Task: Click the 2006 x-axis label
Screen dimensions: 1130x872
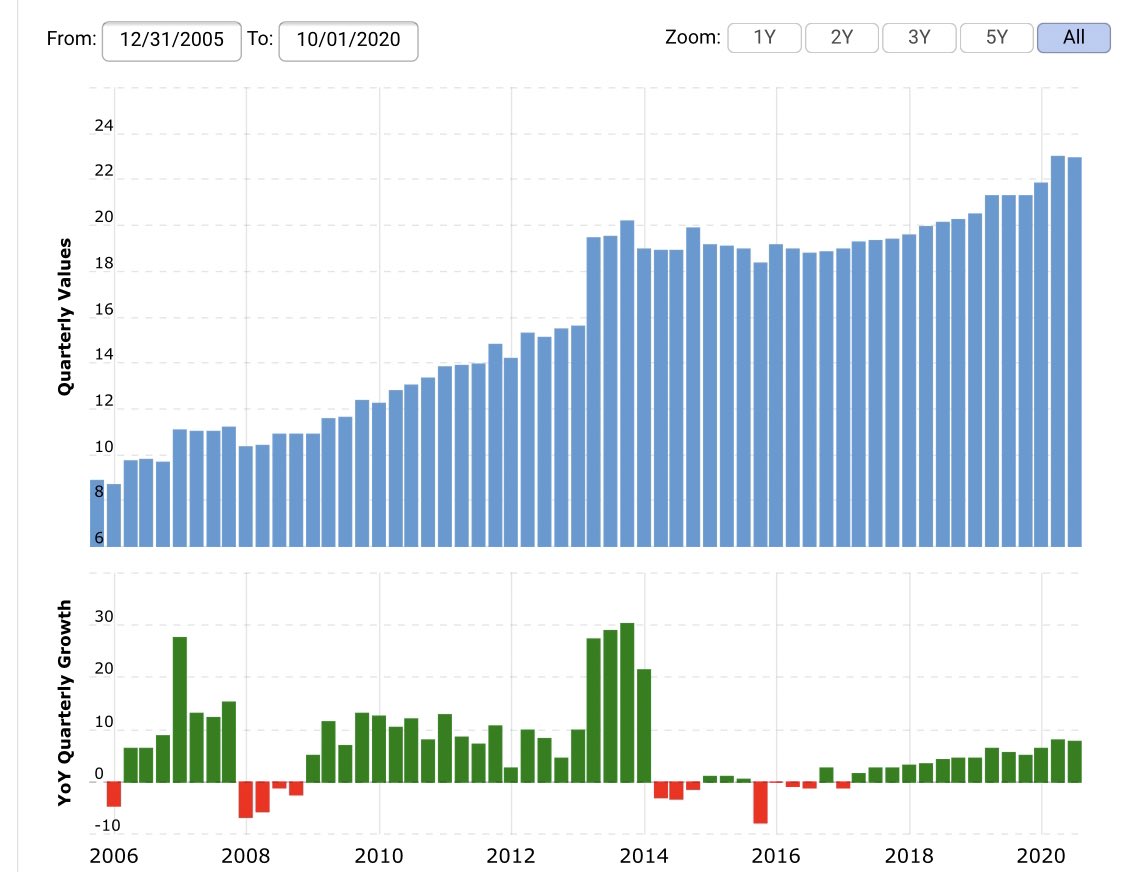Action: point(114,855)
